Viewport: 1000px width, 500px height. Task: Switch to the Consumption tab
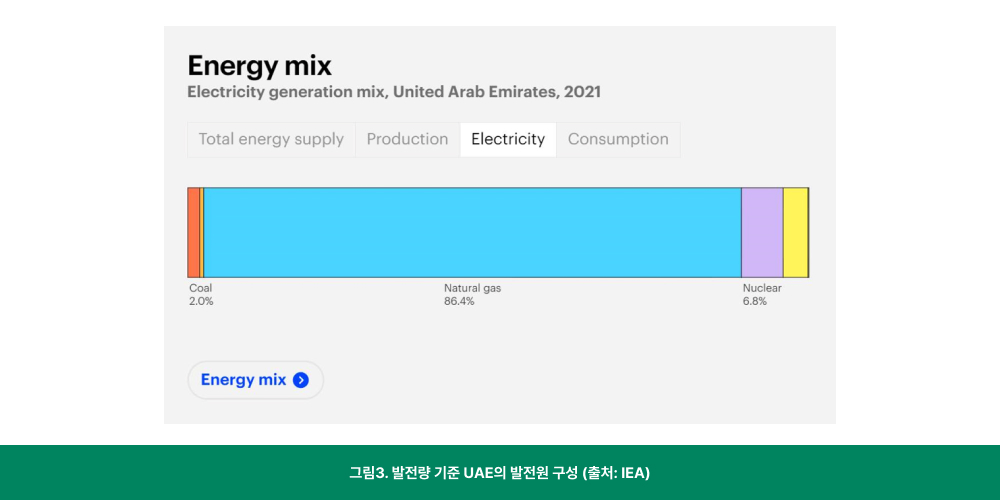[618, 139]
